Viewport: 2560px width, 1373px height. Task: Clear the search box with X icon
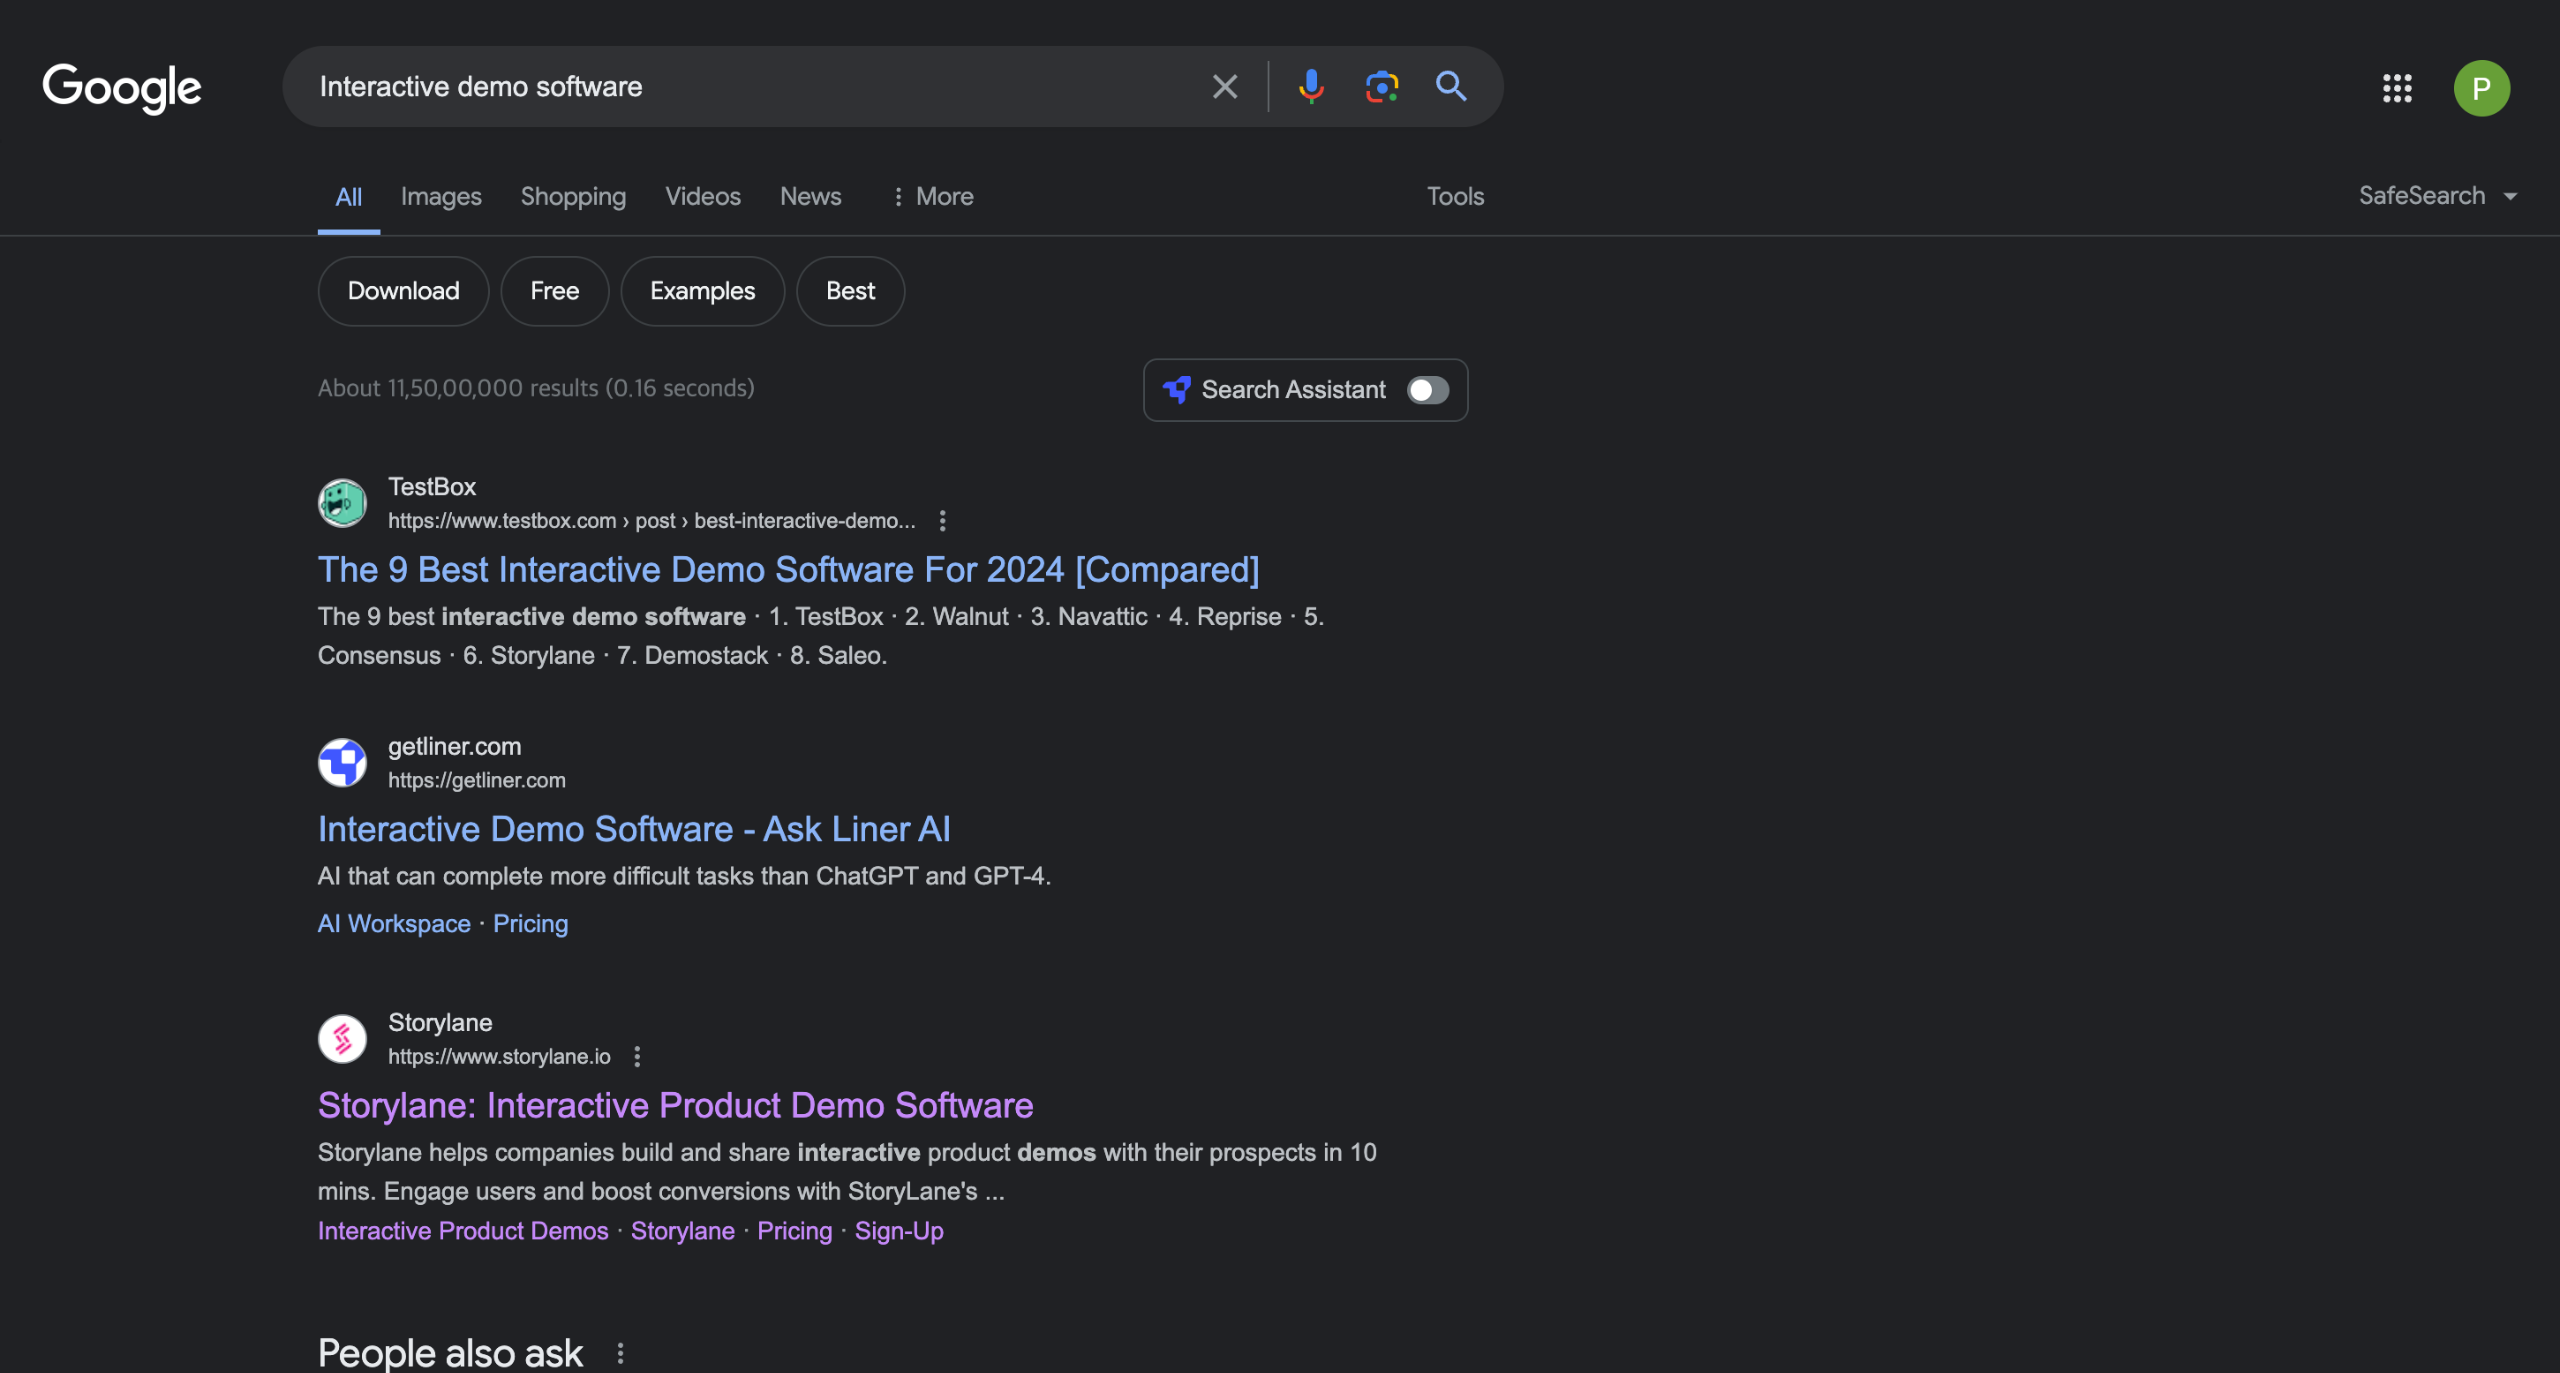tap(1225, 87)
